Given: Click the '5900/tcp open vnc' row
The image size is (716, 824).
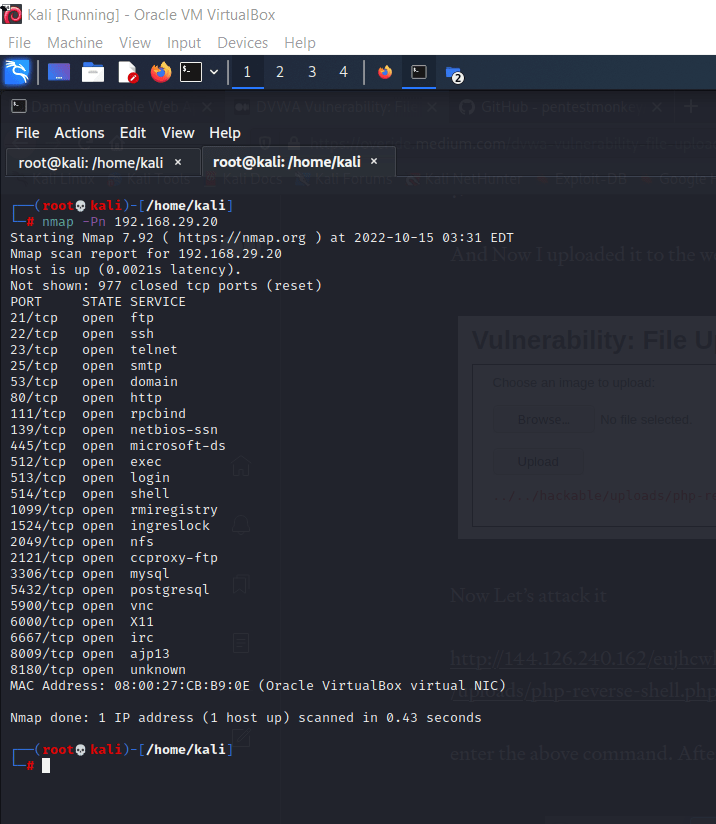Looking at the screenshot, I should pyautogui.click(x=82, y=606).
